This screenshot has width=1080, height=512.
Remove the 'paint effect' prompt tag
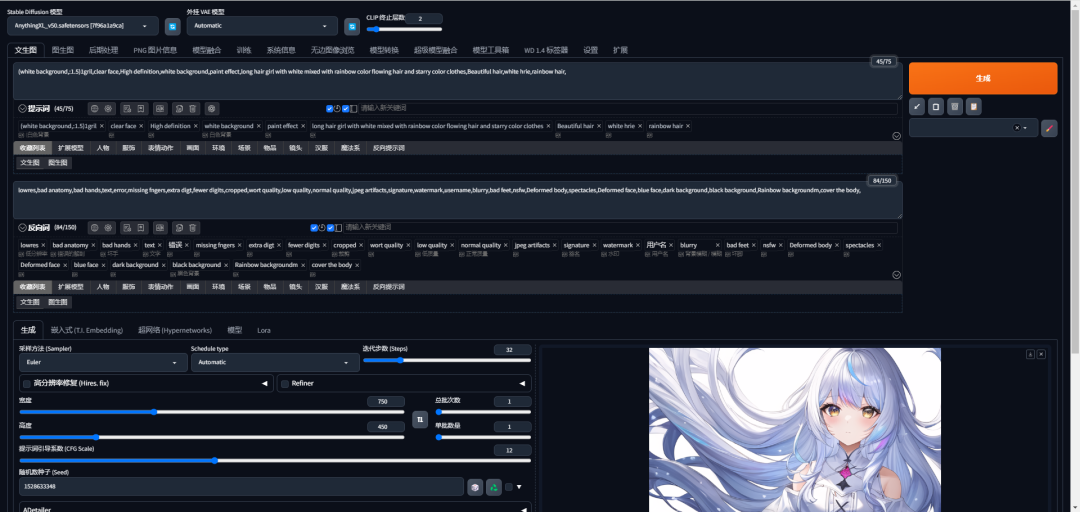click(303, 126)
